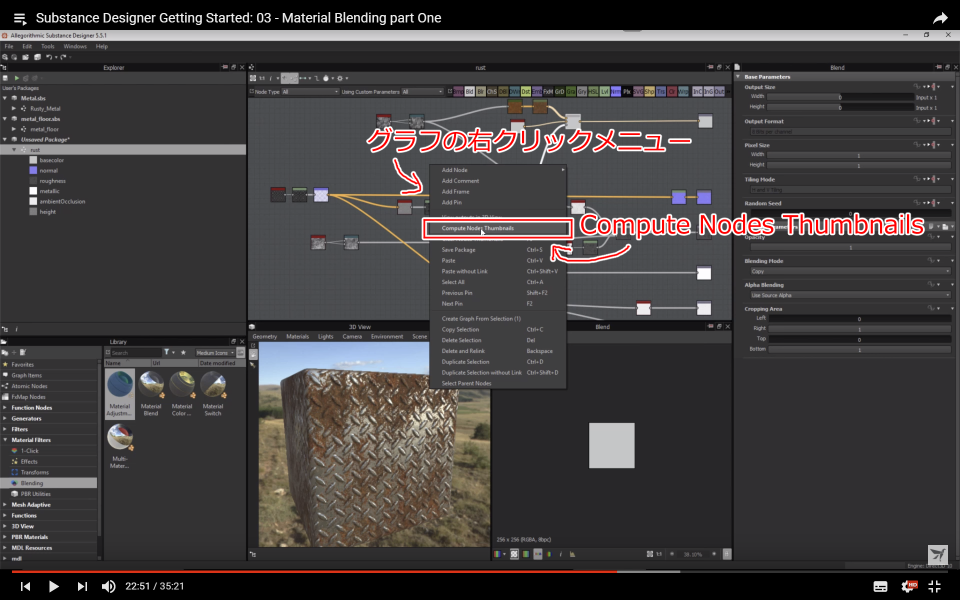The image size is (960, 600).
Task: Open the playlist menu icon next to the title
Action: click(20, 18)
